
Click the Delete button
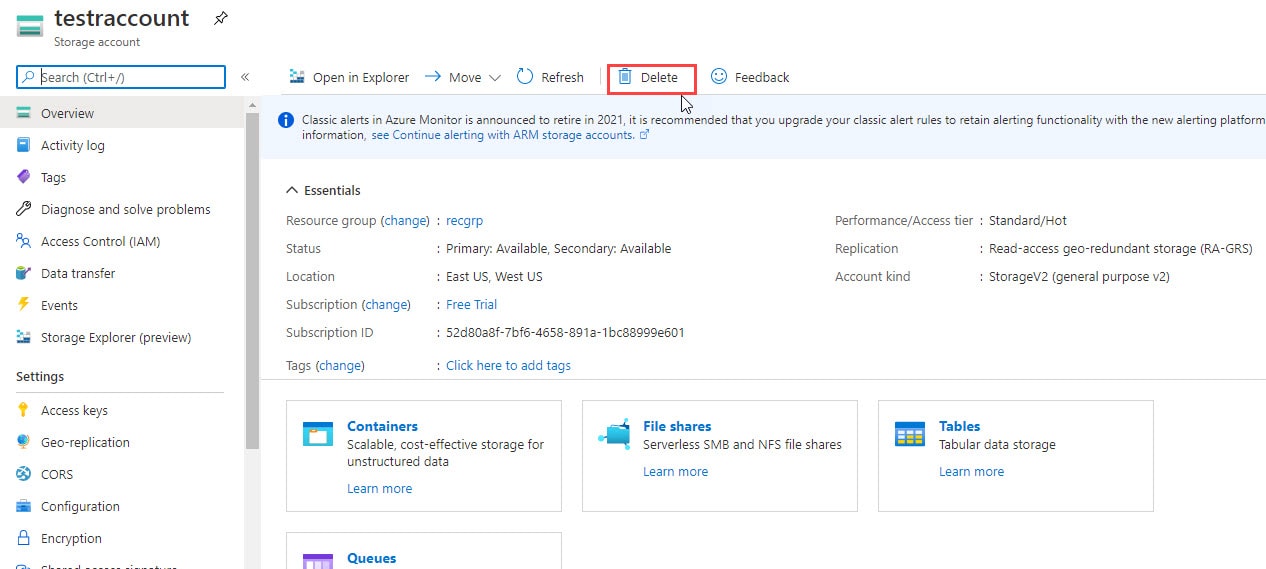pos(651,77)
